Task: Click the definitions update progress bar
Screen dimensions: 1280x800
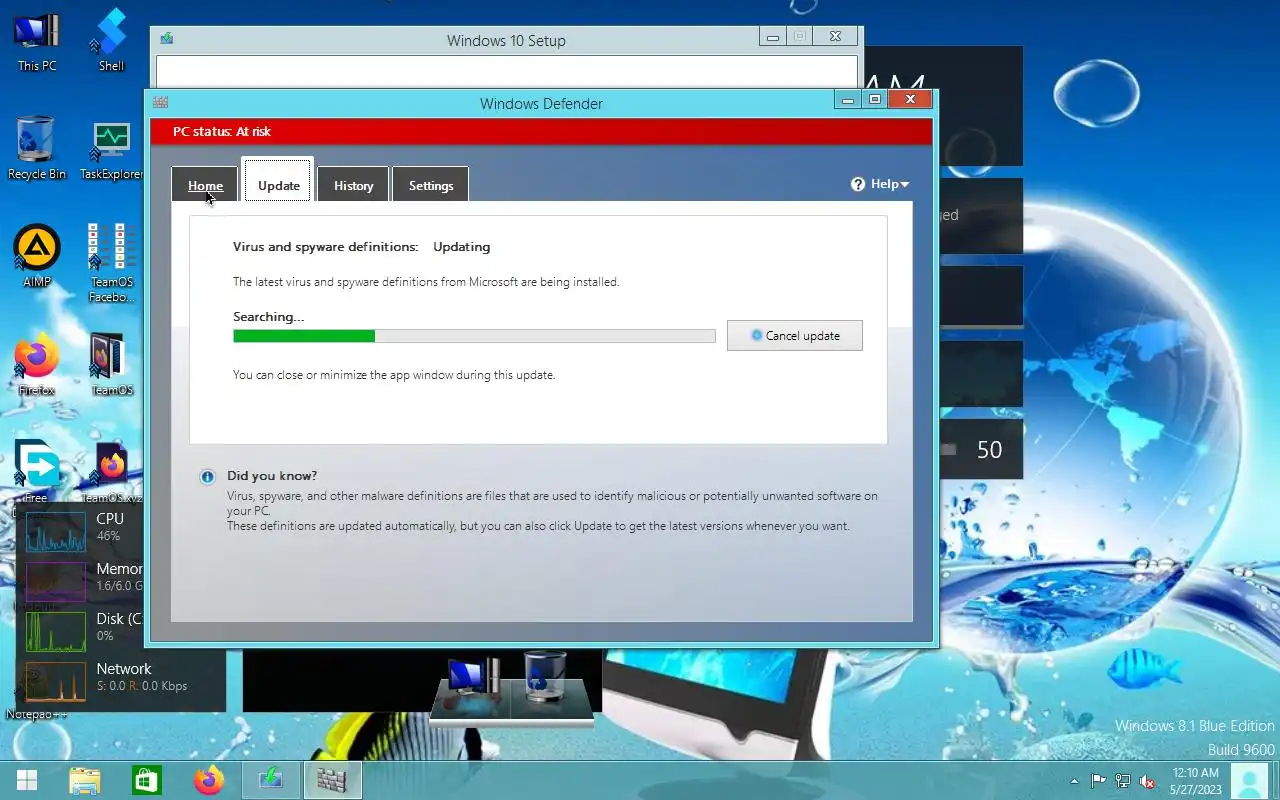Action: coord(474,336)
